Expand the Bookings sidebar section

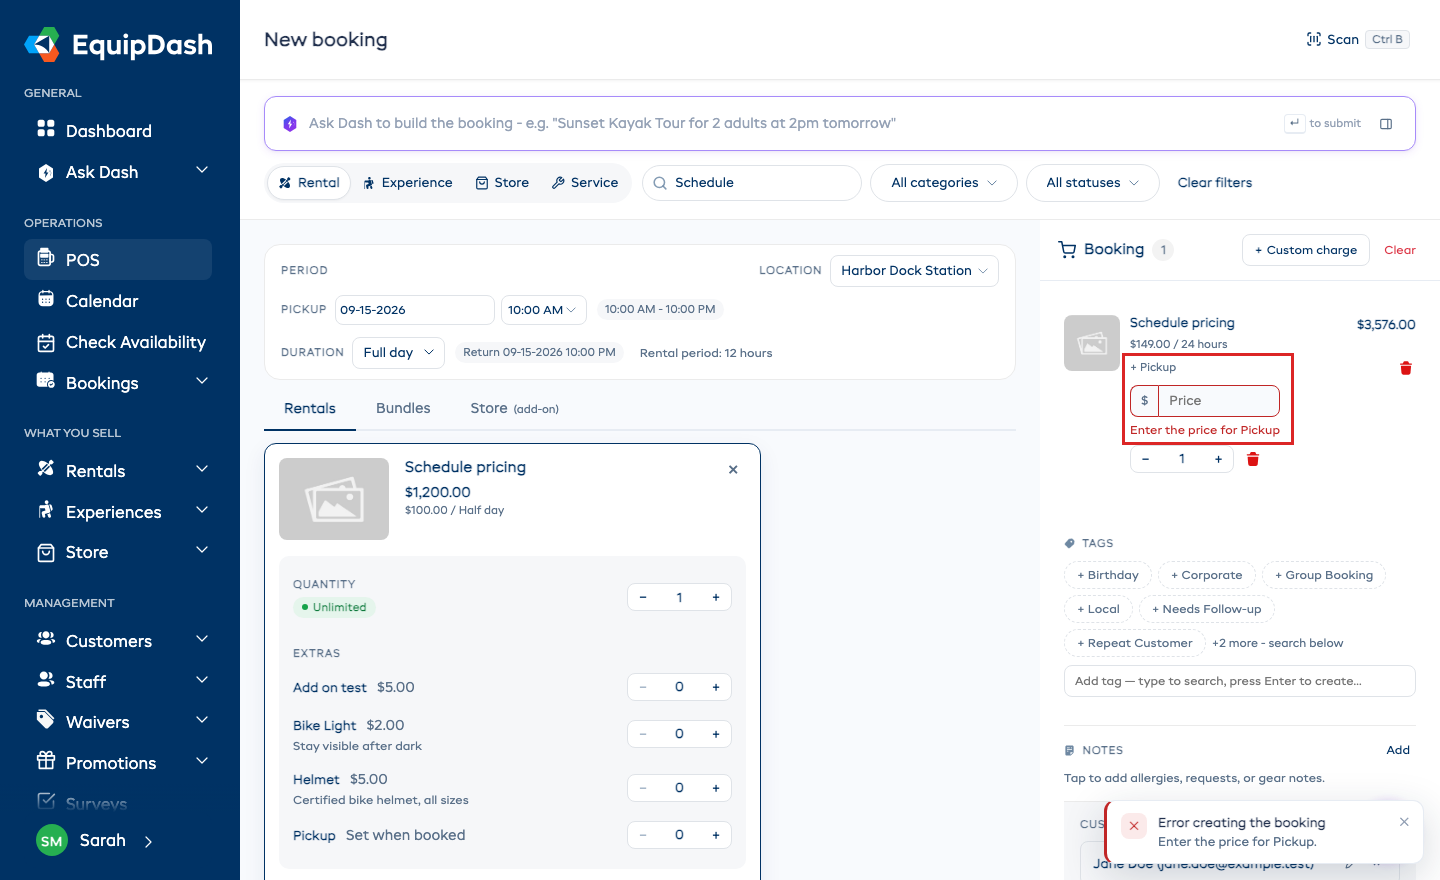202,382
